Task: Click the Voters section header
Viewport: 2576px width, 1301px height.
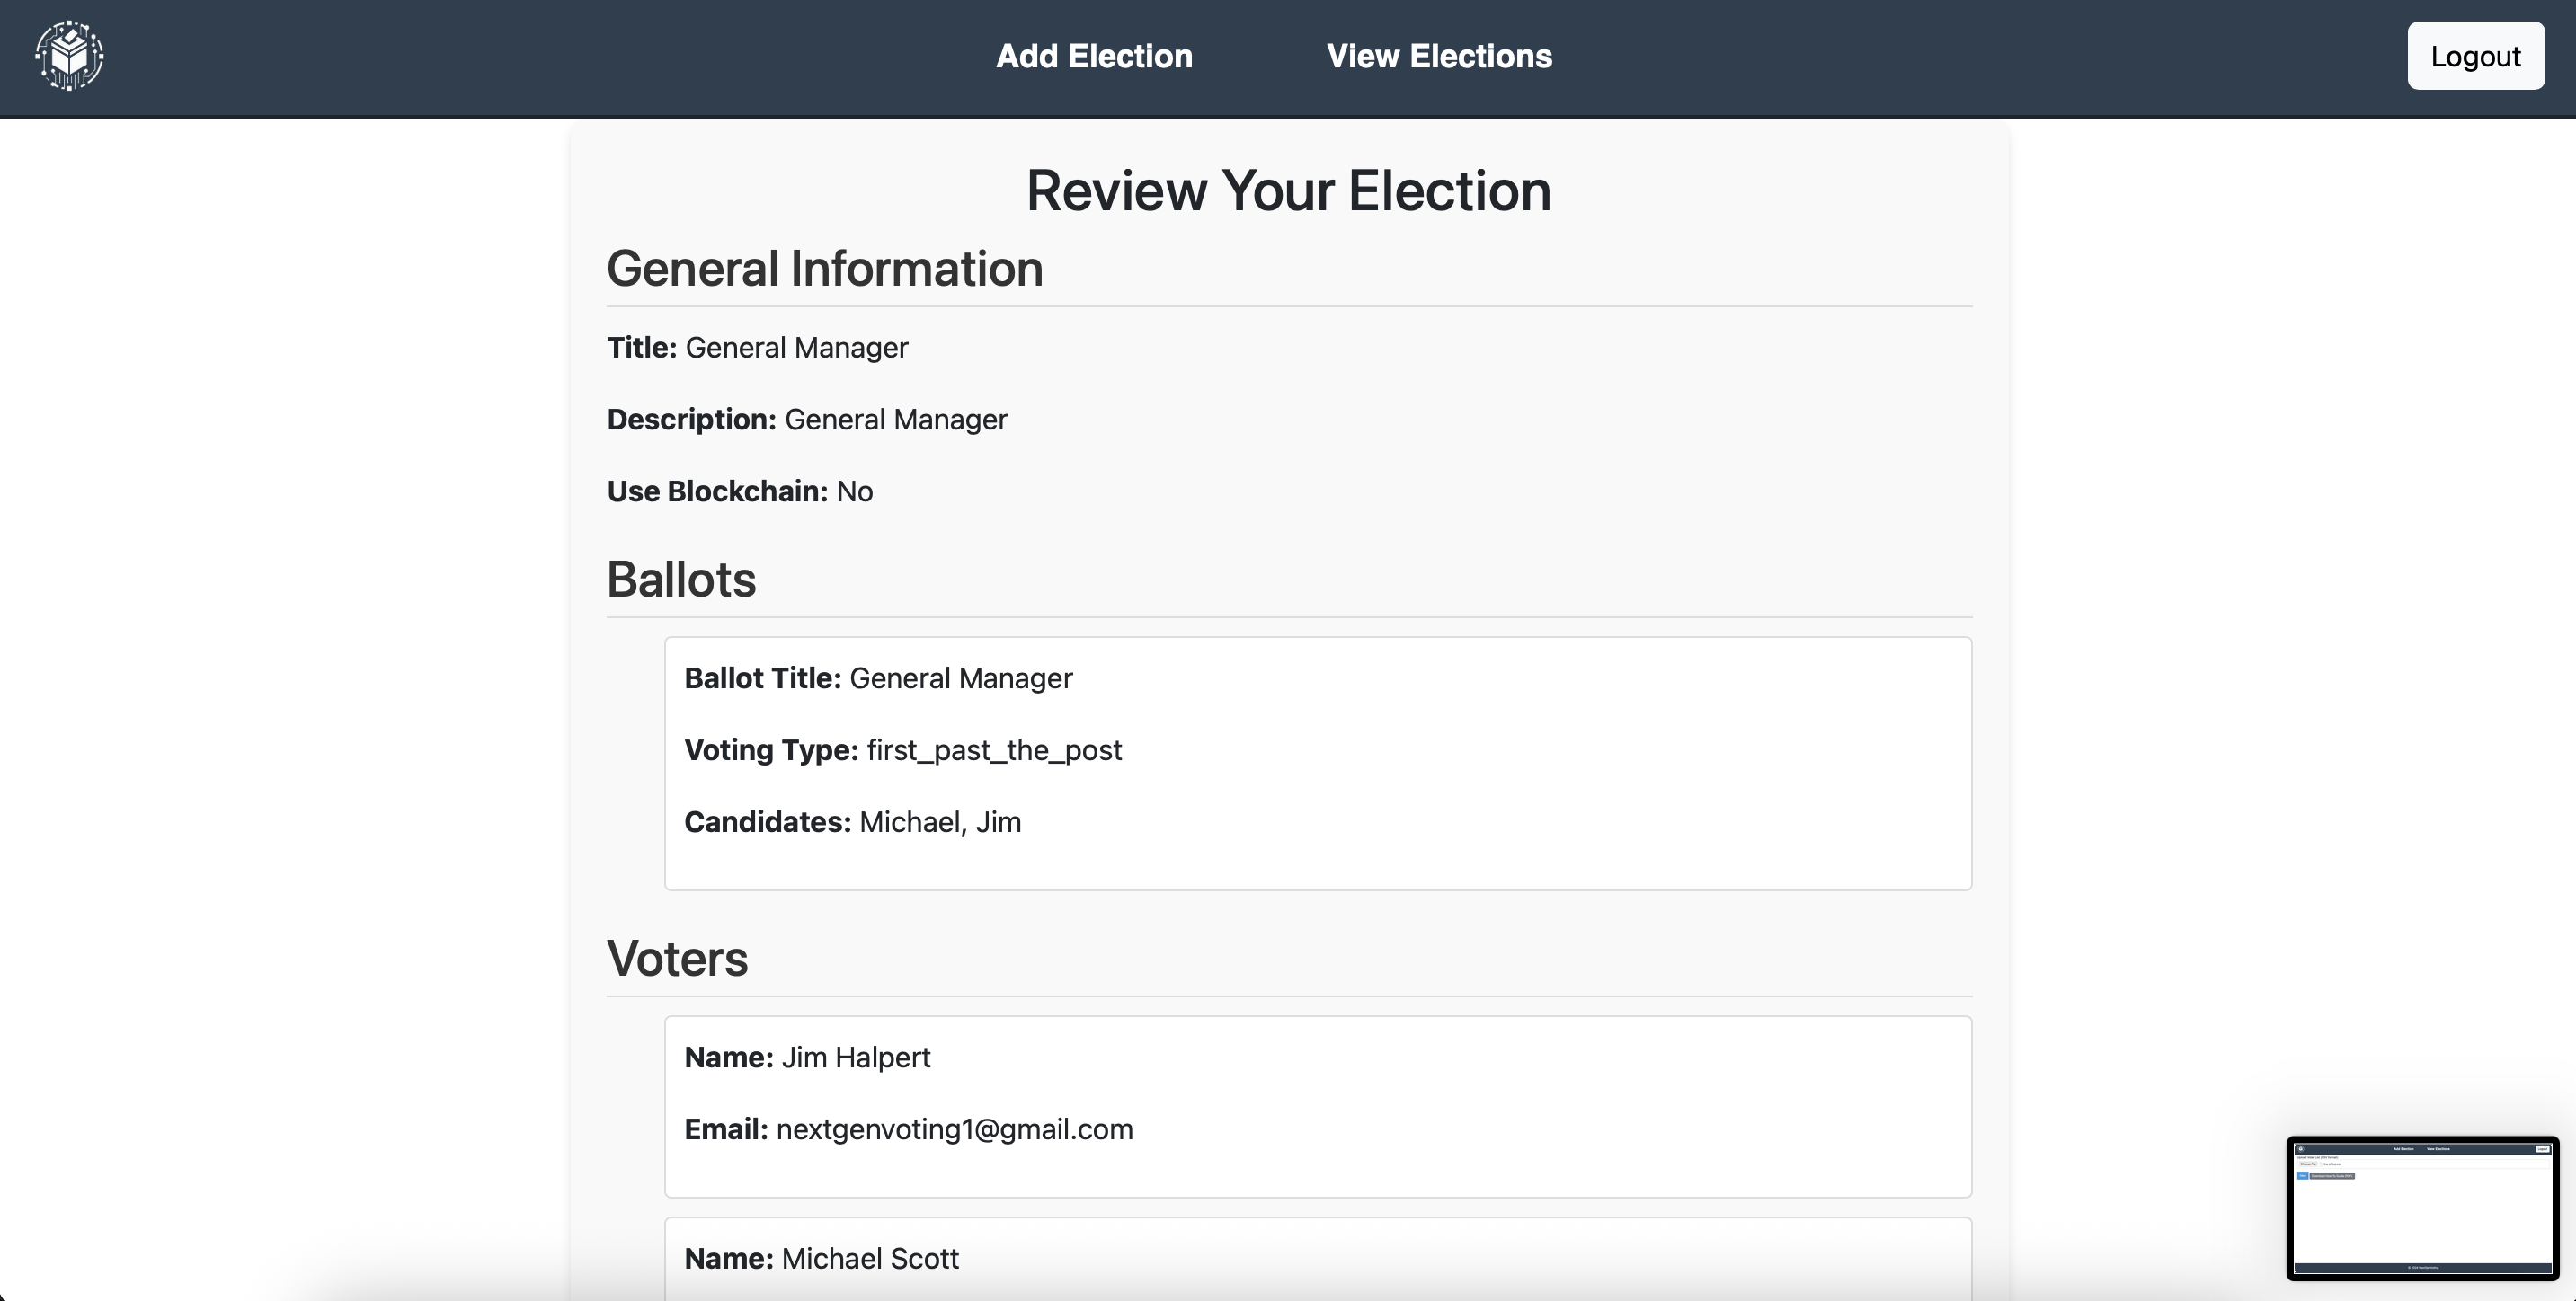Action: 677,958
